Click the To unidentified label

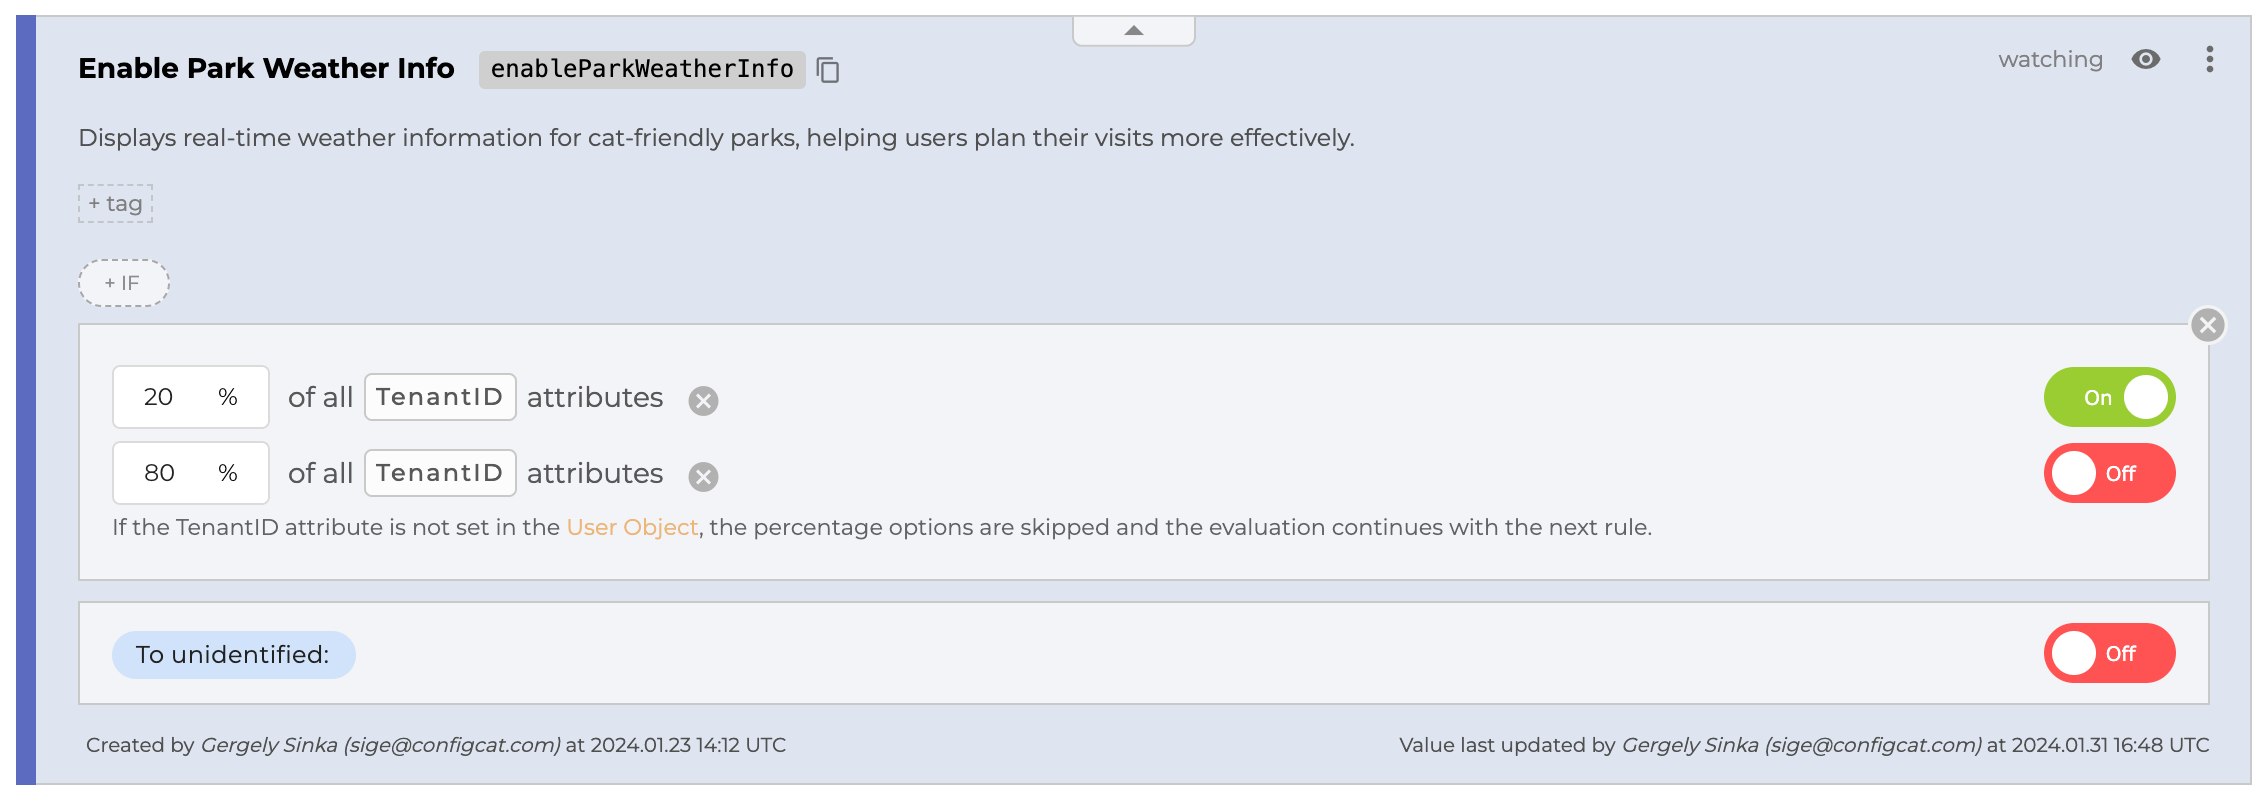[x=233, y=655]
